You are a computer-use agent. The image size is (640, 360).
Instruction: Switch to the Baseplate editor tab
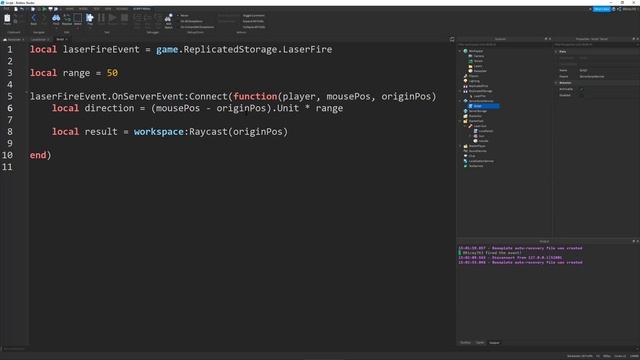(x=13, y=40)
